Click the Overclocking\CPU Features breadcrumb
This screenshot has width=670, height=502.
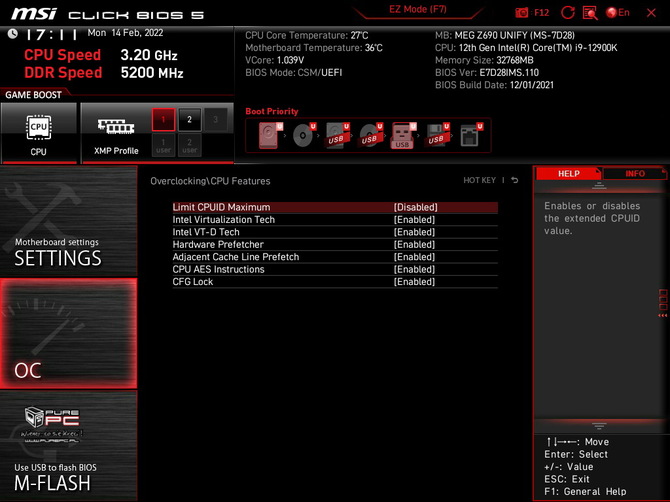click(210, 181)
